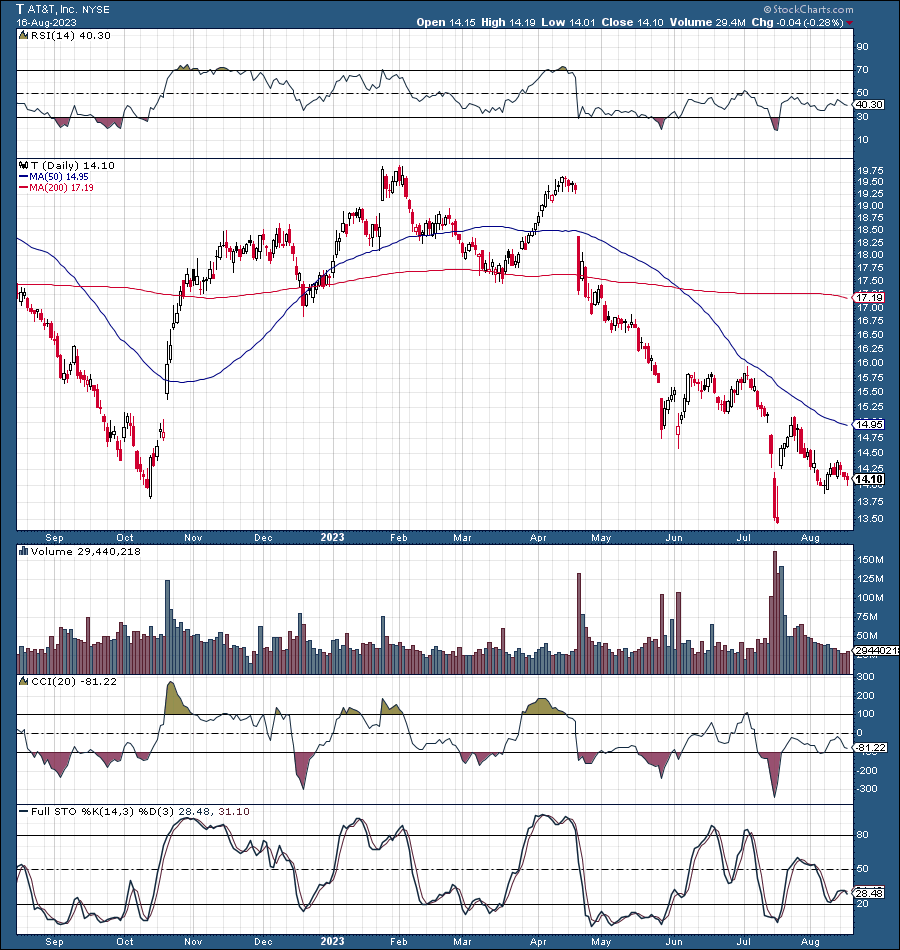Click the -81.22 CCI value tag
This screenshot has height=950, width=900.
[871, 748]
